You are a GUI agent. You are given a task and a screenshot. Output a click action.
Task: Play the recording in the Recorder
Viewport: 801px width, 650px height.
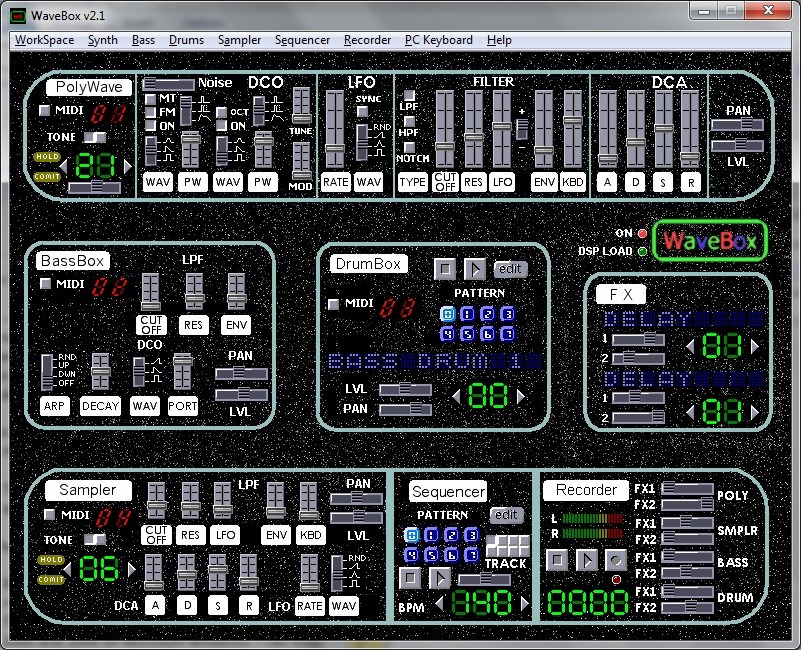point(586,560)
